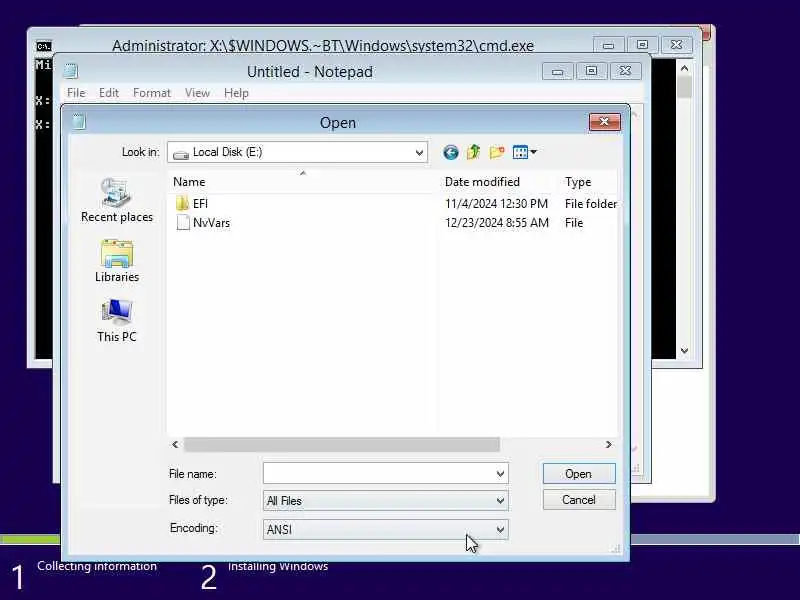
Task: Open Notepad Format menu
Action: [x=152, y=93]
